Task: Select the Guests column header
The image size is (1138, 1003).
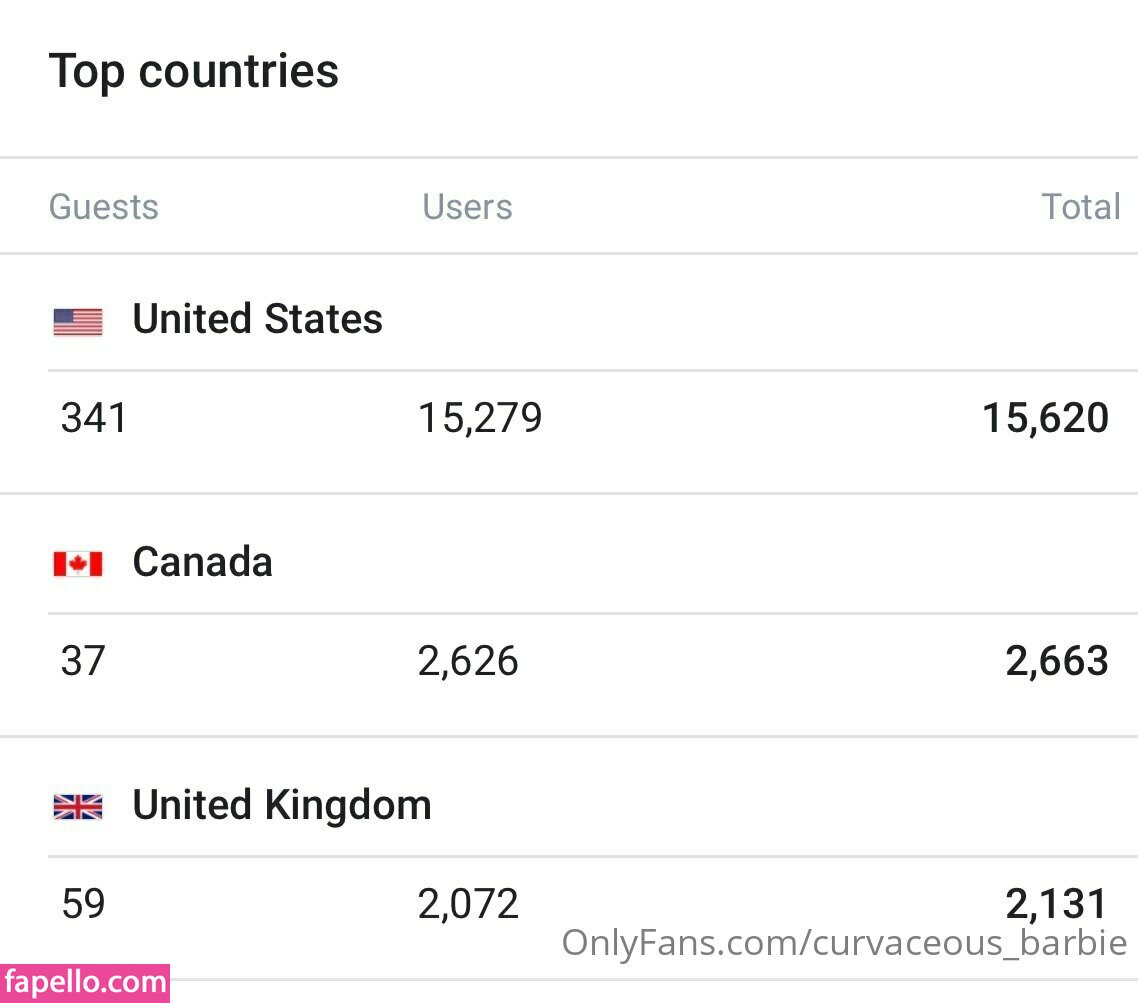Action: 104,207
